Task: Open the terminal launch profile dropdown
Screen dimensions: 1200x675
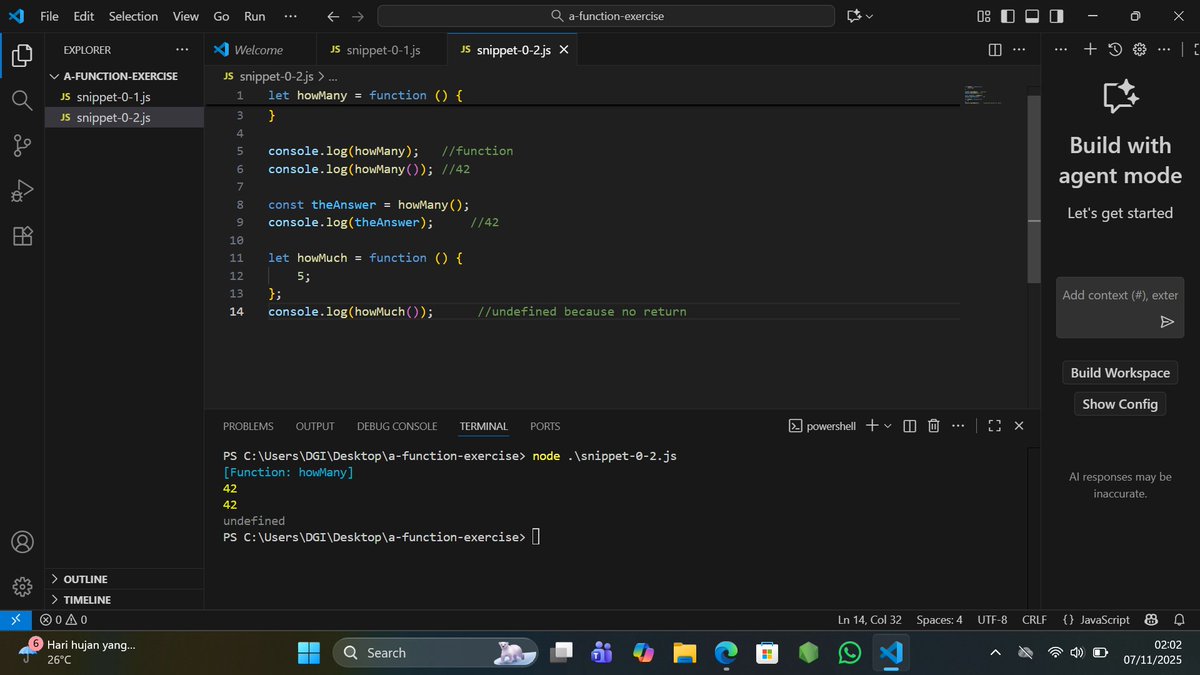Action: coord(886,425)
